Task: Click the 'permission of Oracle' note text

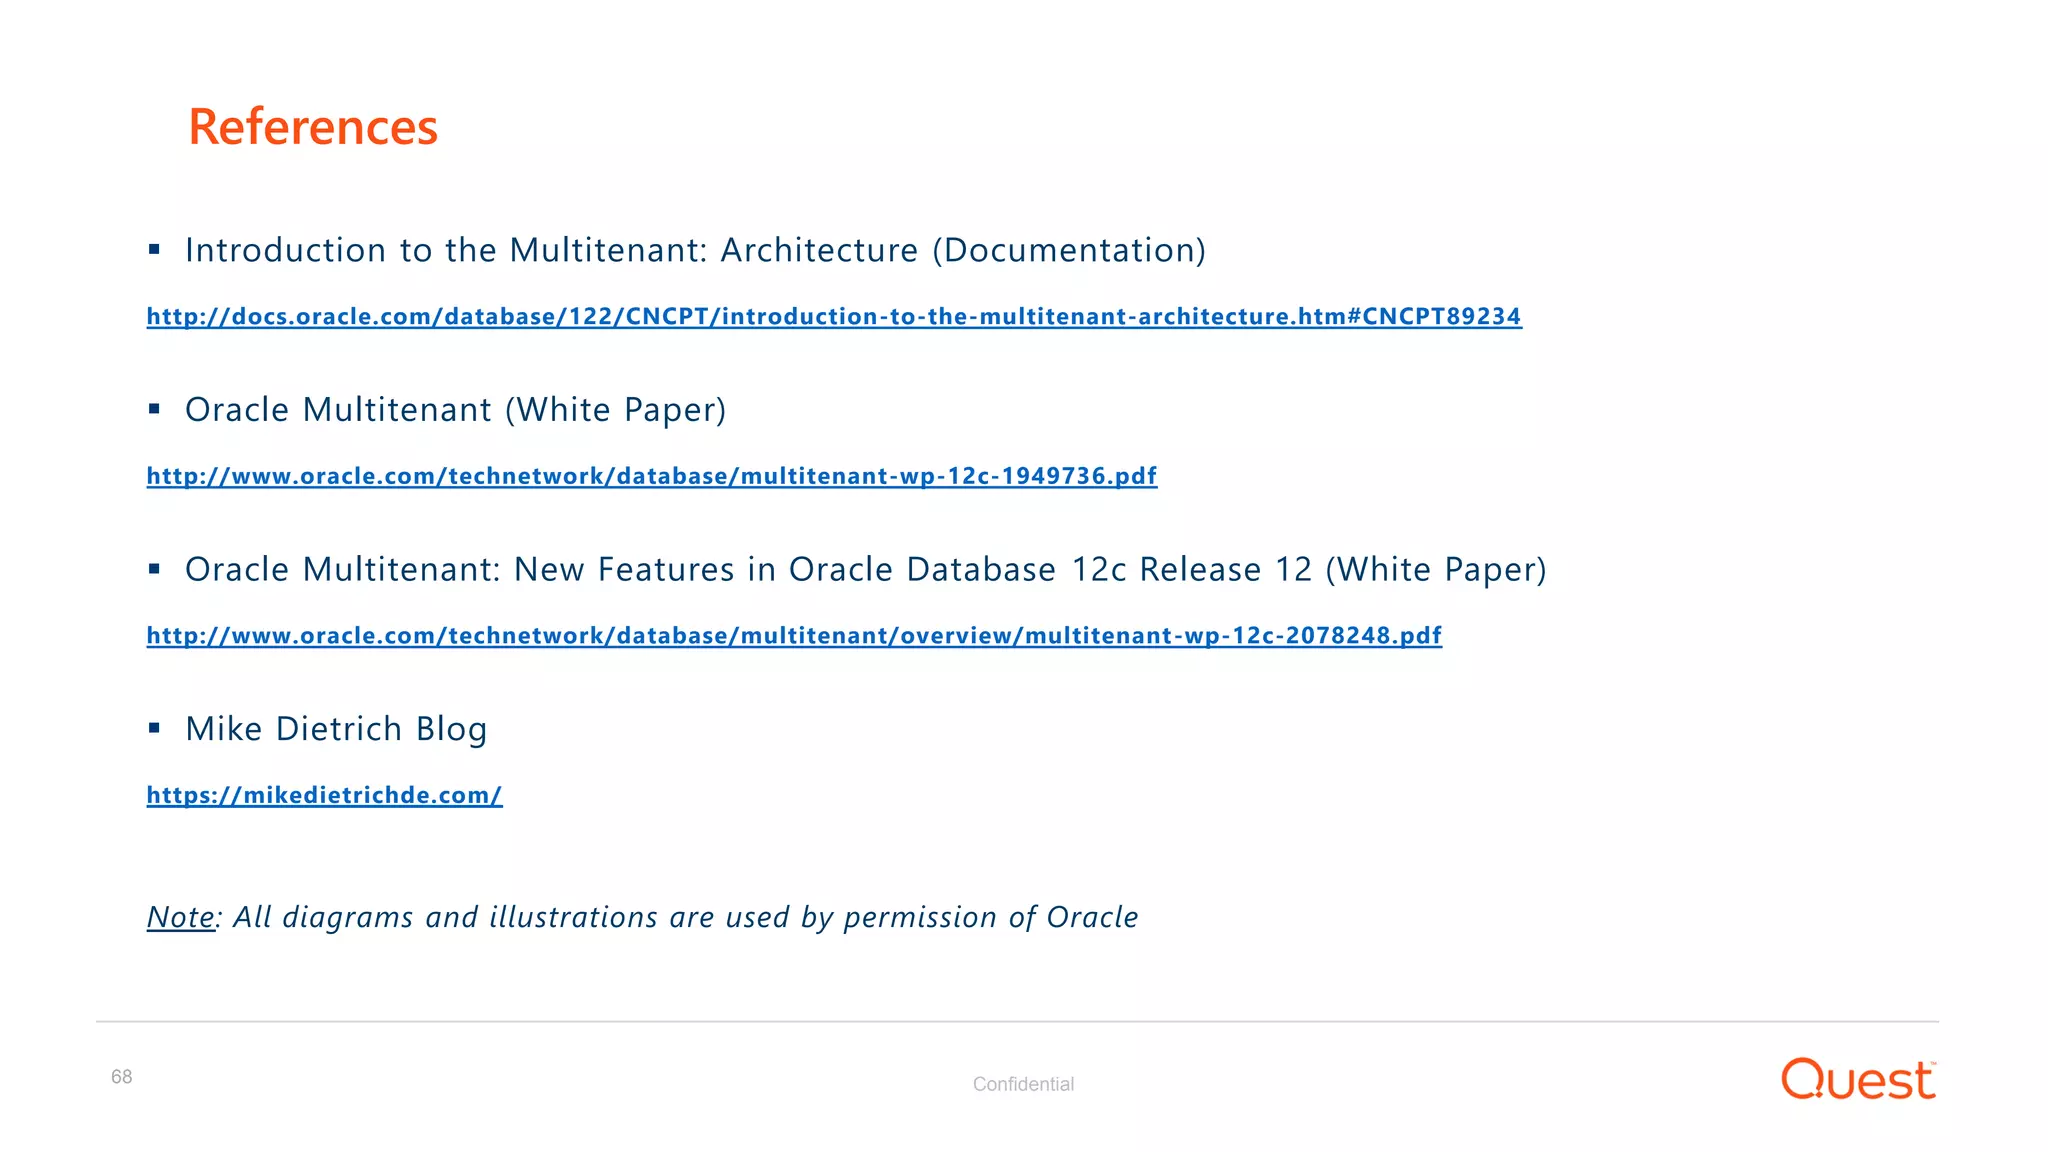Action: click(990, 917)
